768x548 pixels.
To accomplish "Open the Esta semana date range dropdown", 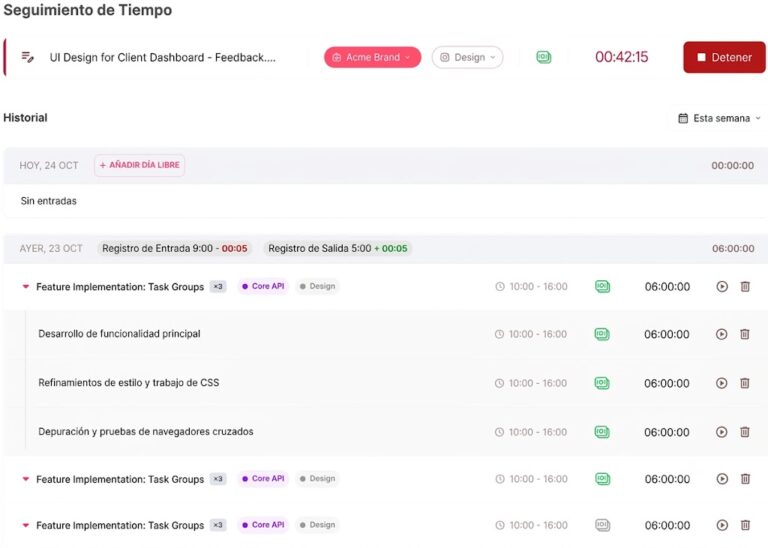I will click(719, 118).
